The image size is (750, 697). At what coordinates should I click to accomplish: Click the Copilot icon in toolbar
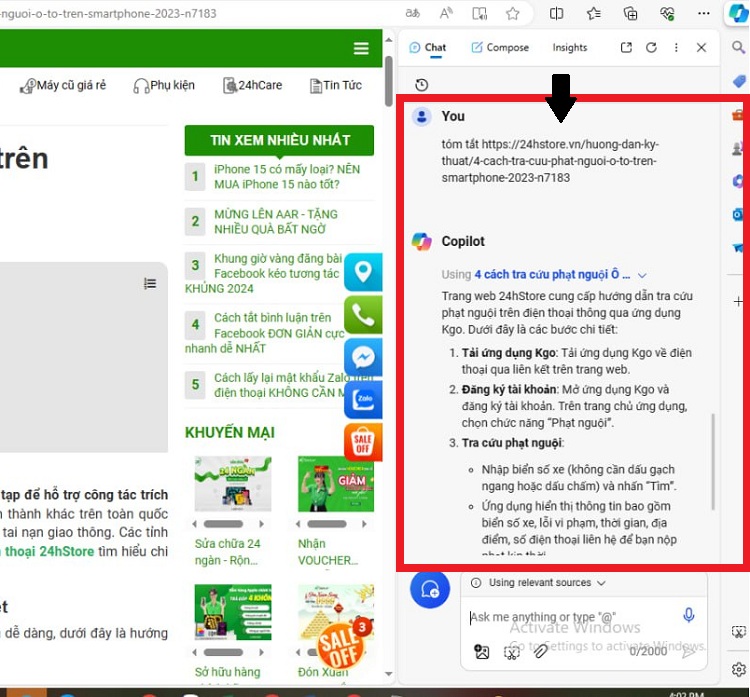[738, 13]
